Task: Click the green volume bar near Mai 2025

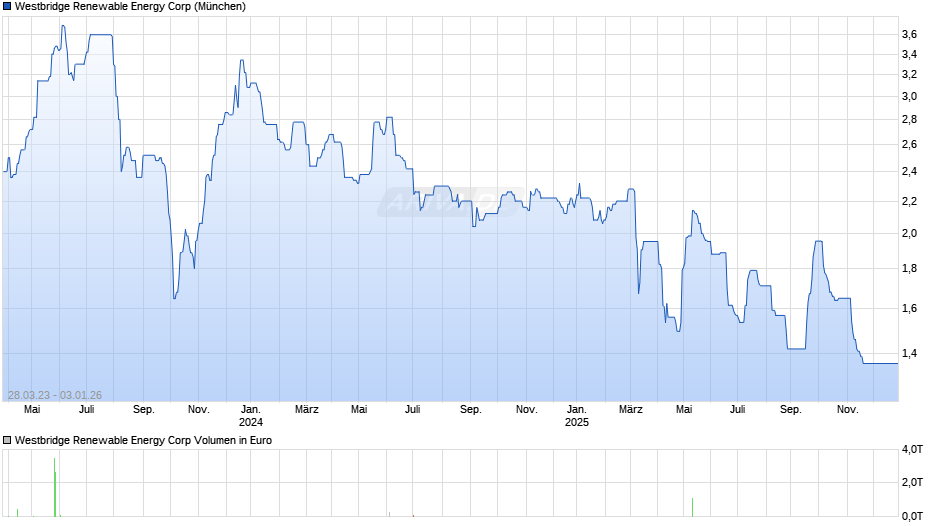Action: point(692,507)
